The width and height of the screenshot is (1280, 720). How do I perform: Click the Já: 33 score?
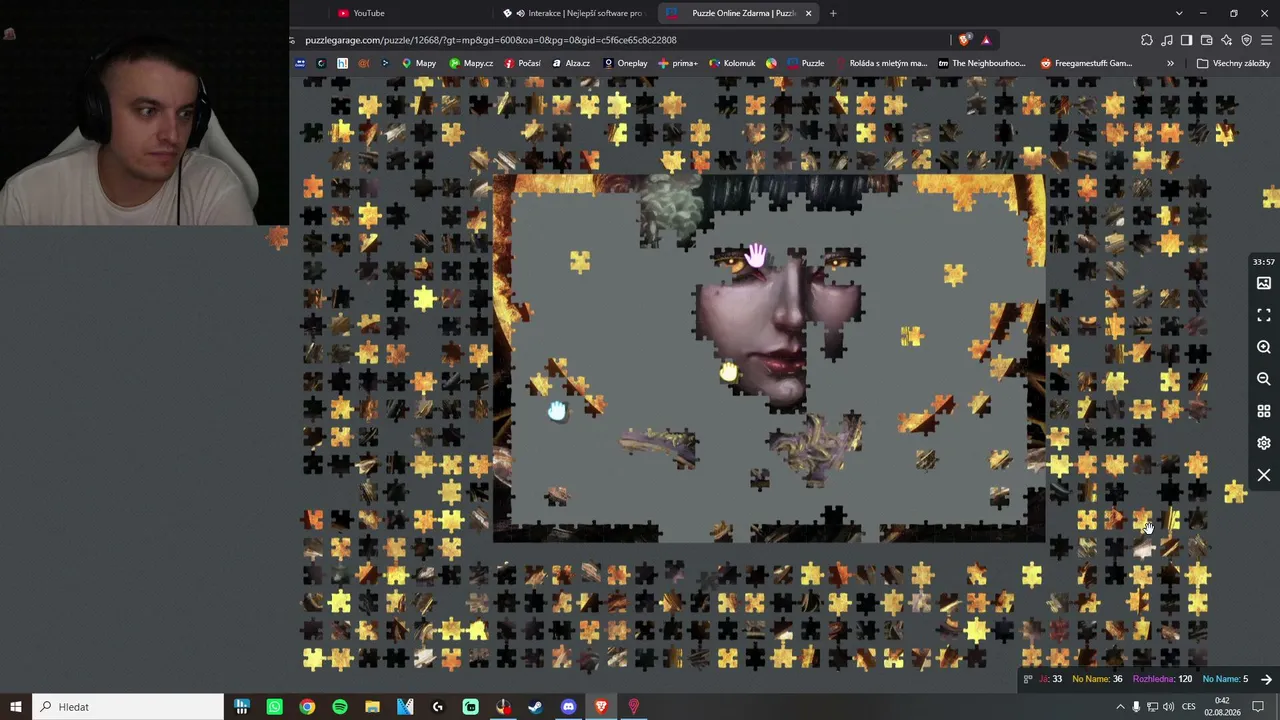(1050, 680)
